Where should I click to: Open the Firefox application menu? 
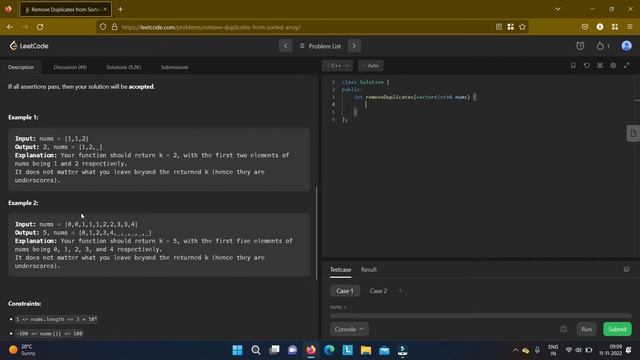630,27
